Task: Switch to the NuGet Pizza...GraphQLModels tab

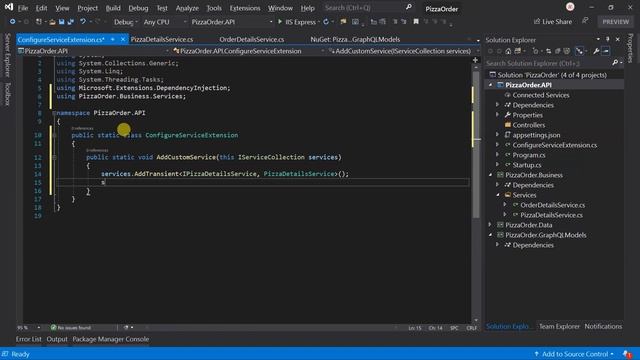Action: coord(355,39)
